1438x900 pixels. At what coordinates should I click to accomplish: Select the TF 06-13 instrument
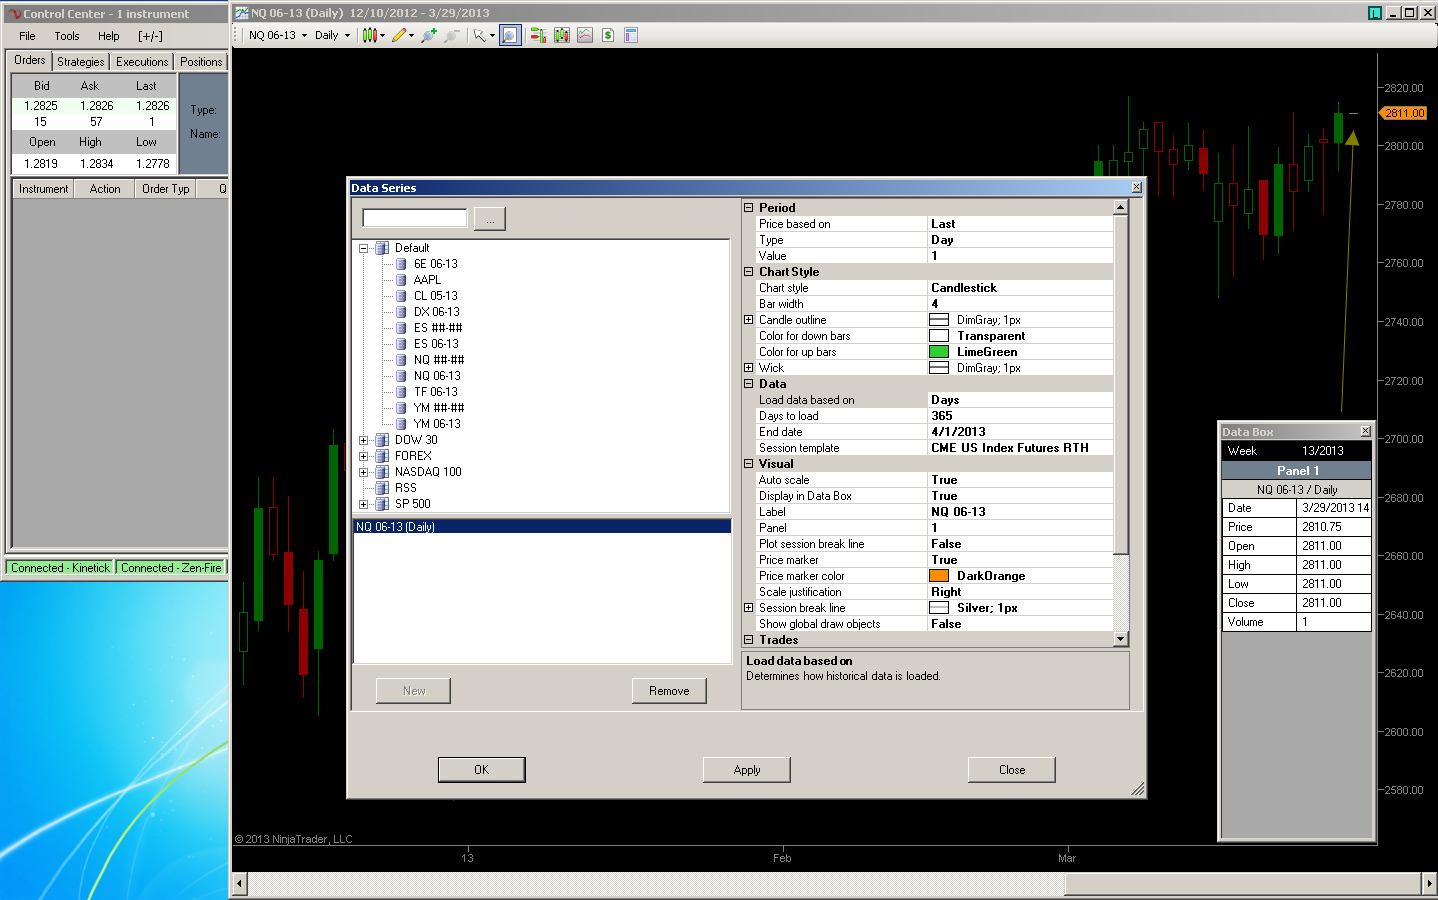[x=436, y=392]
